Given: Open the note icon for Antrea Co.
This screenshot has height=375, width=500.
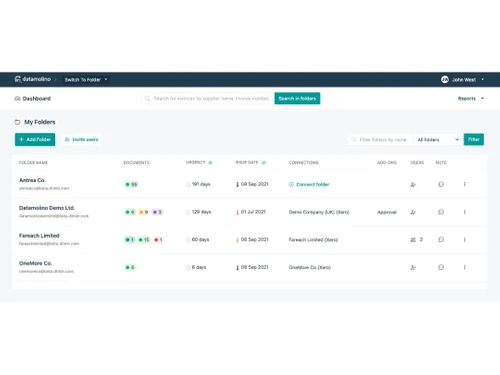Looking at the screenshot, I should click(x=441, y=184).
